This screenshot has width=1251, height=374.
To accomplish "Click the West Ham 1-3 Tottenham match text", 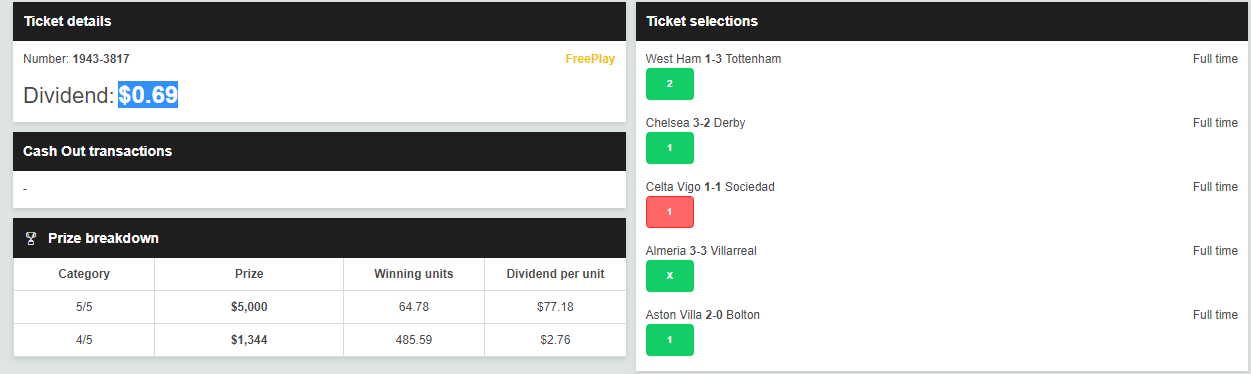I will [713, 59].
